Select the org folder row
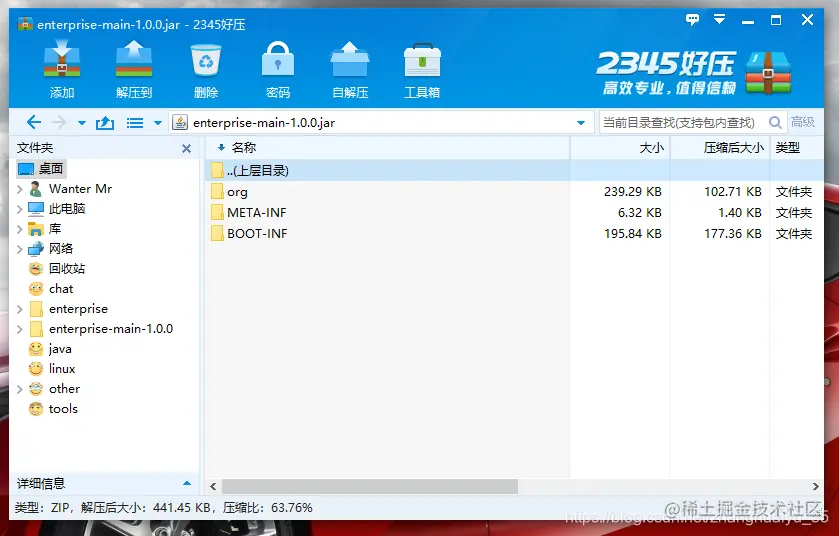The width and height of the screenshot is (839, 536). [x=514, y=192]
